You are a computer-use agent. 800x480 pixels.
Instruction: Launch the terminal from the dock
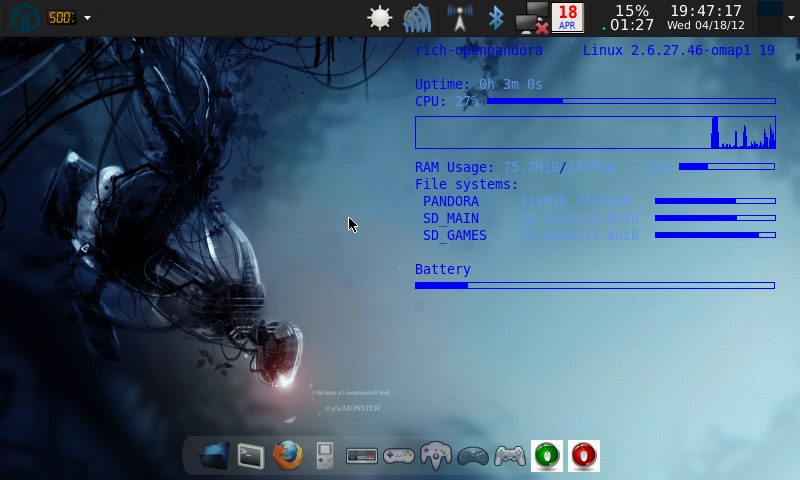point(250,456)
